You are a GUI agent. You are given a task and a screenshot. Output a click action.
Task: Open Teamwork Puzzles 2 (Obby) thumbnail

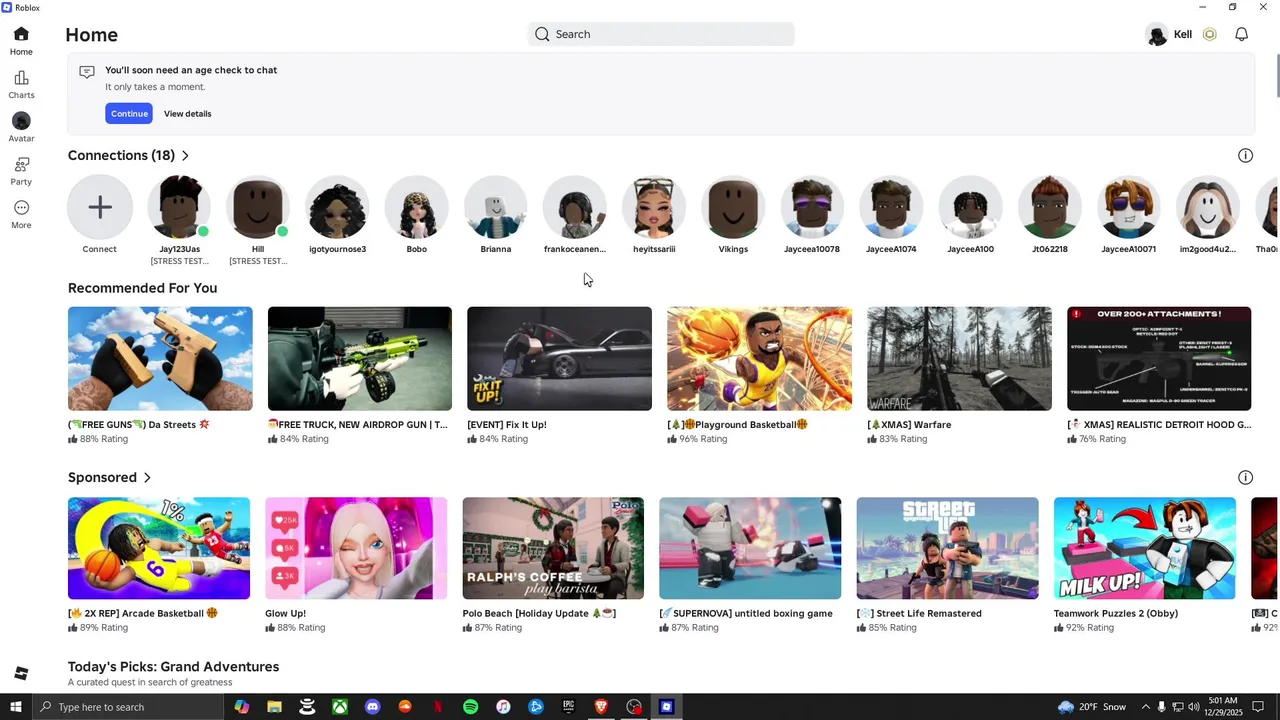click(x=1145, y=548)
